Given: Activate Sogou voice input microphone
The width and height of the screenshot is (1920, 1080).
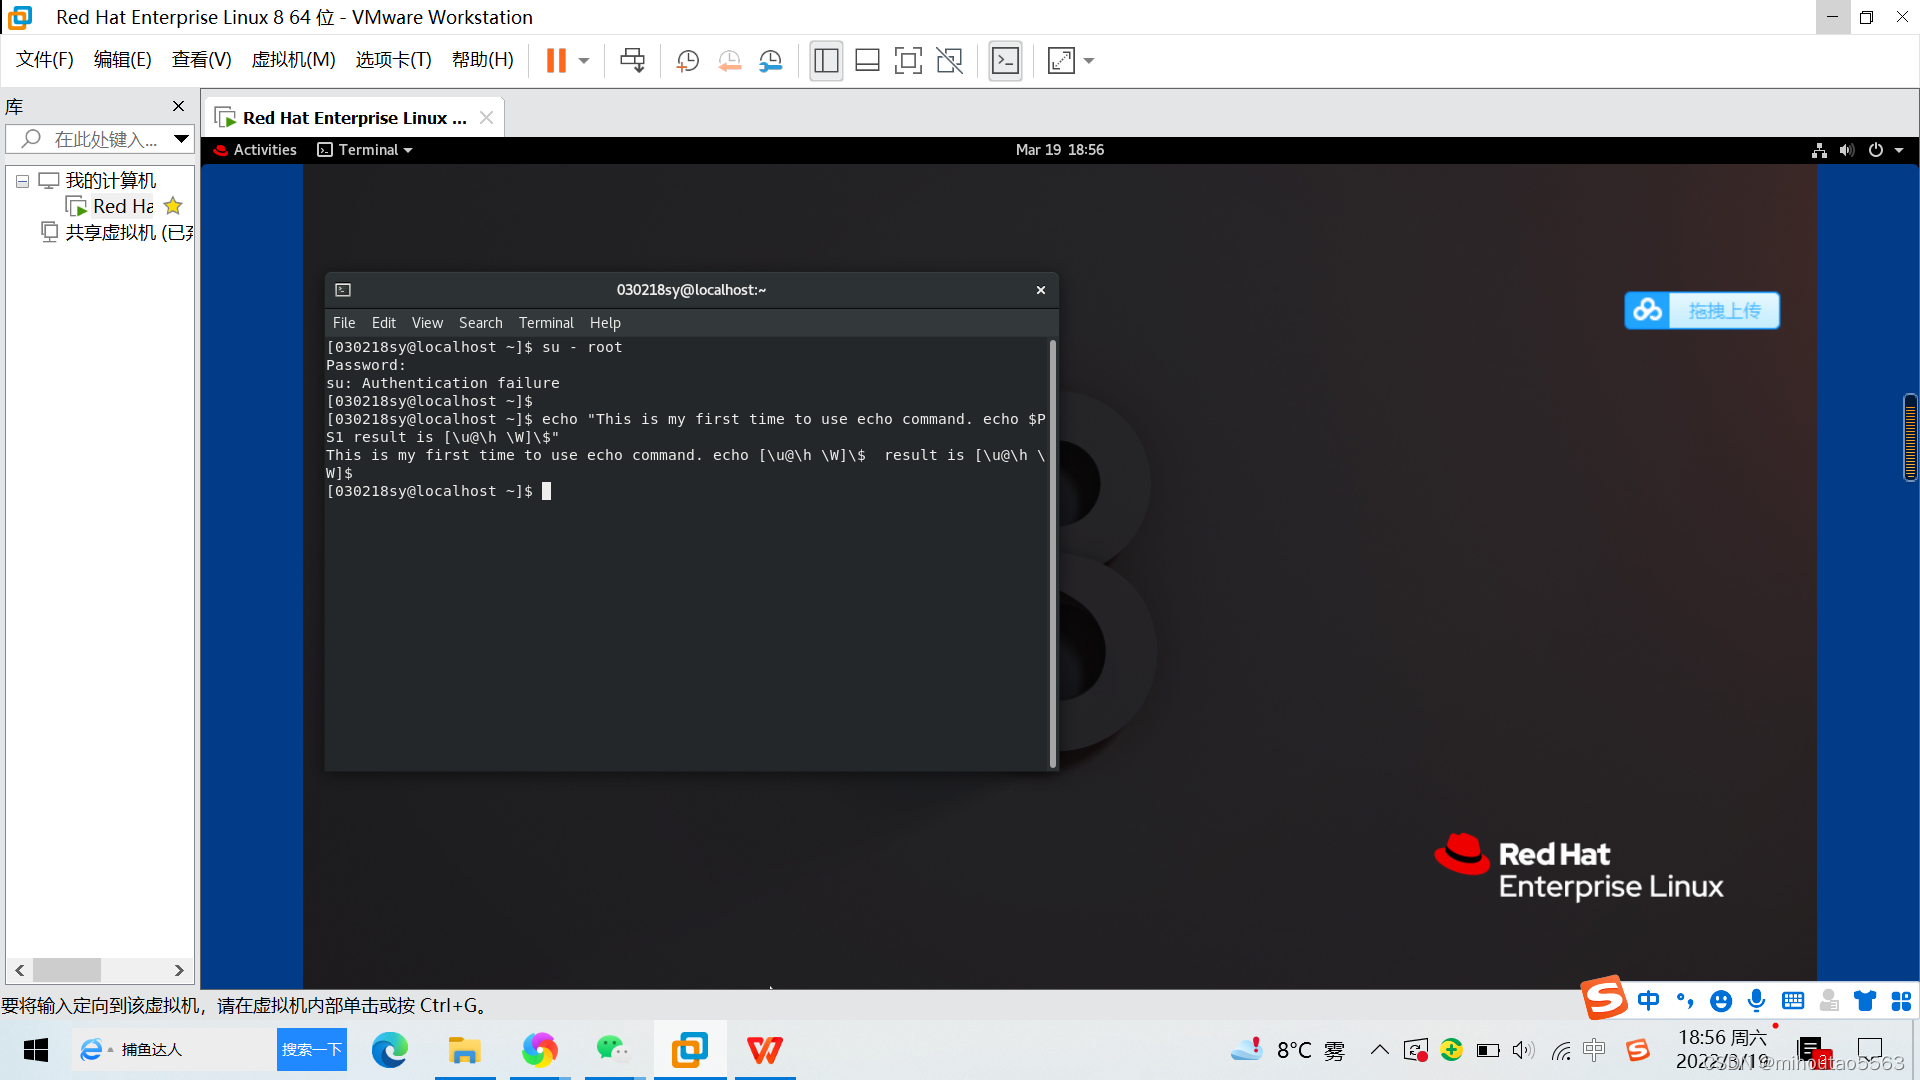Looking at the screenshot, I should point(1757,1000).
